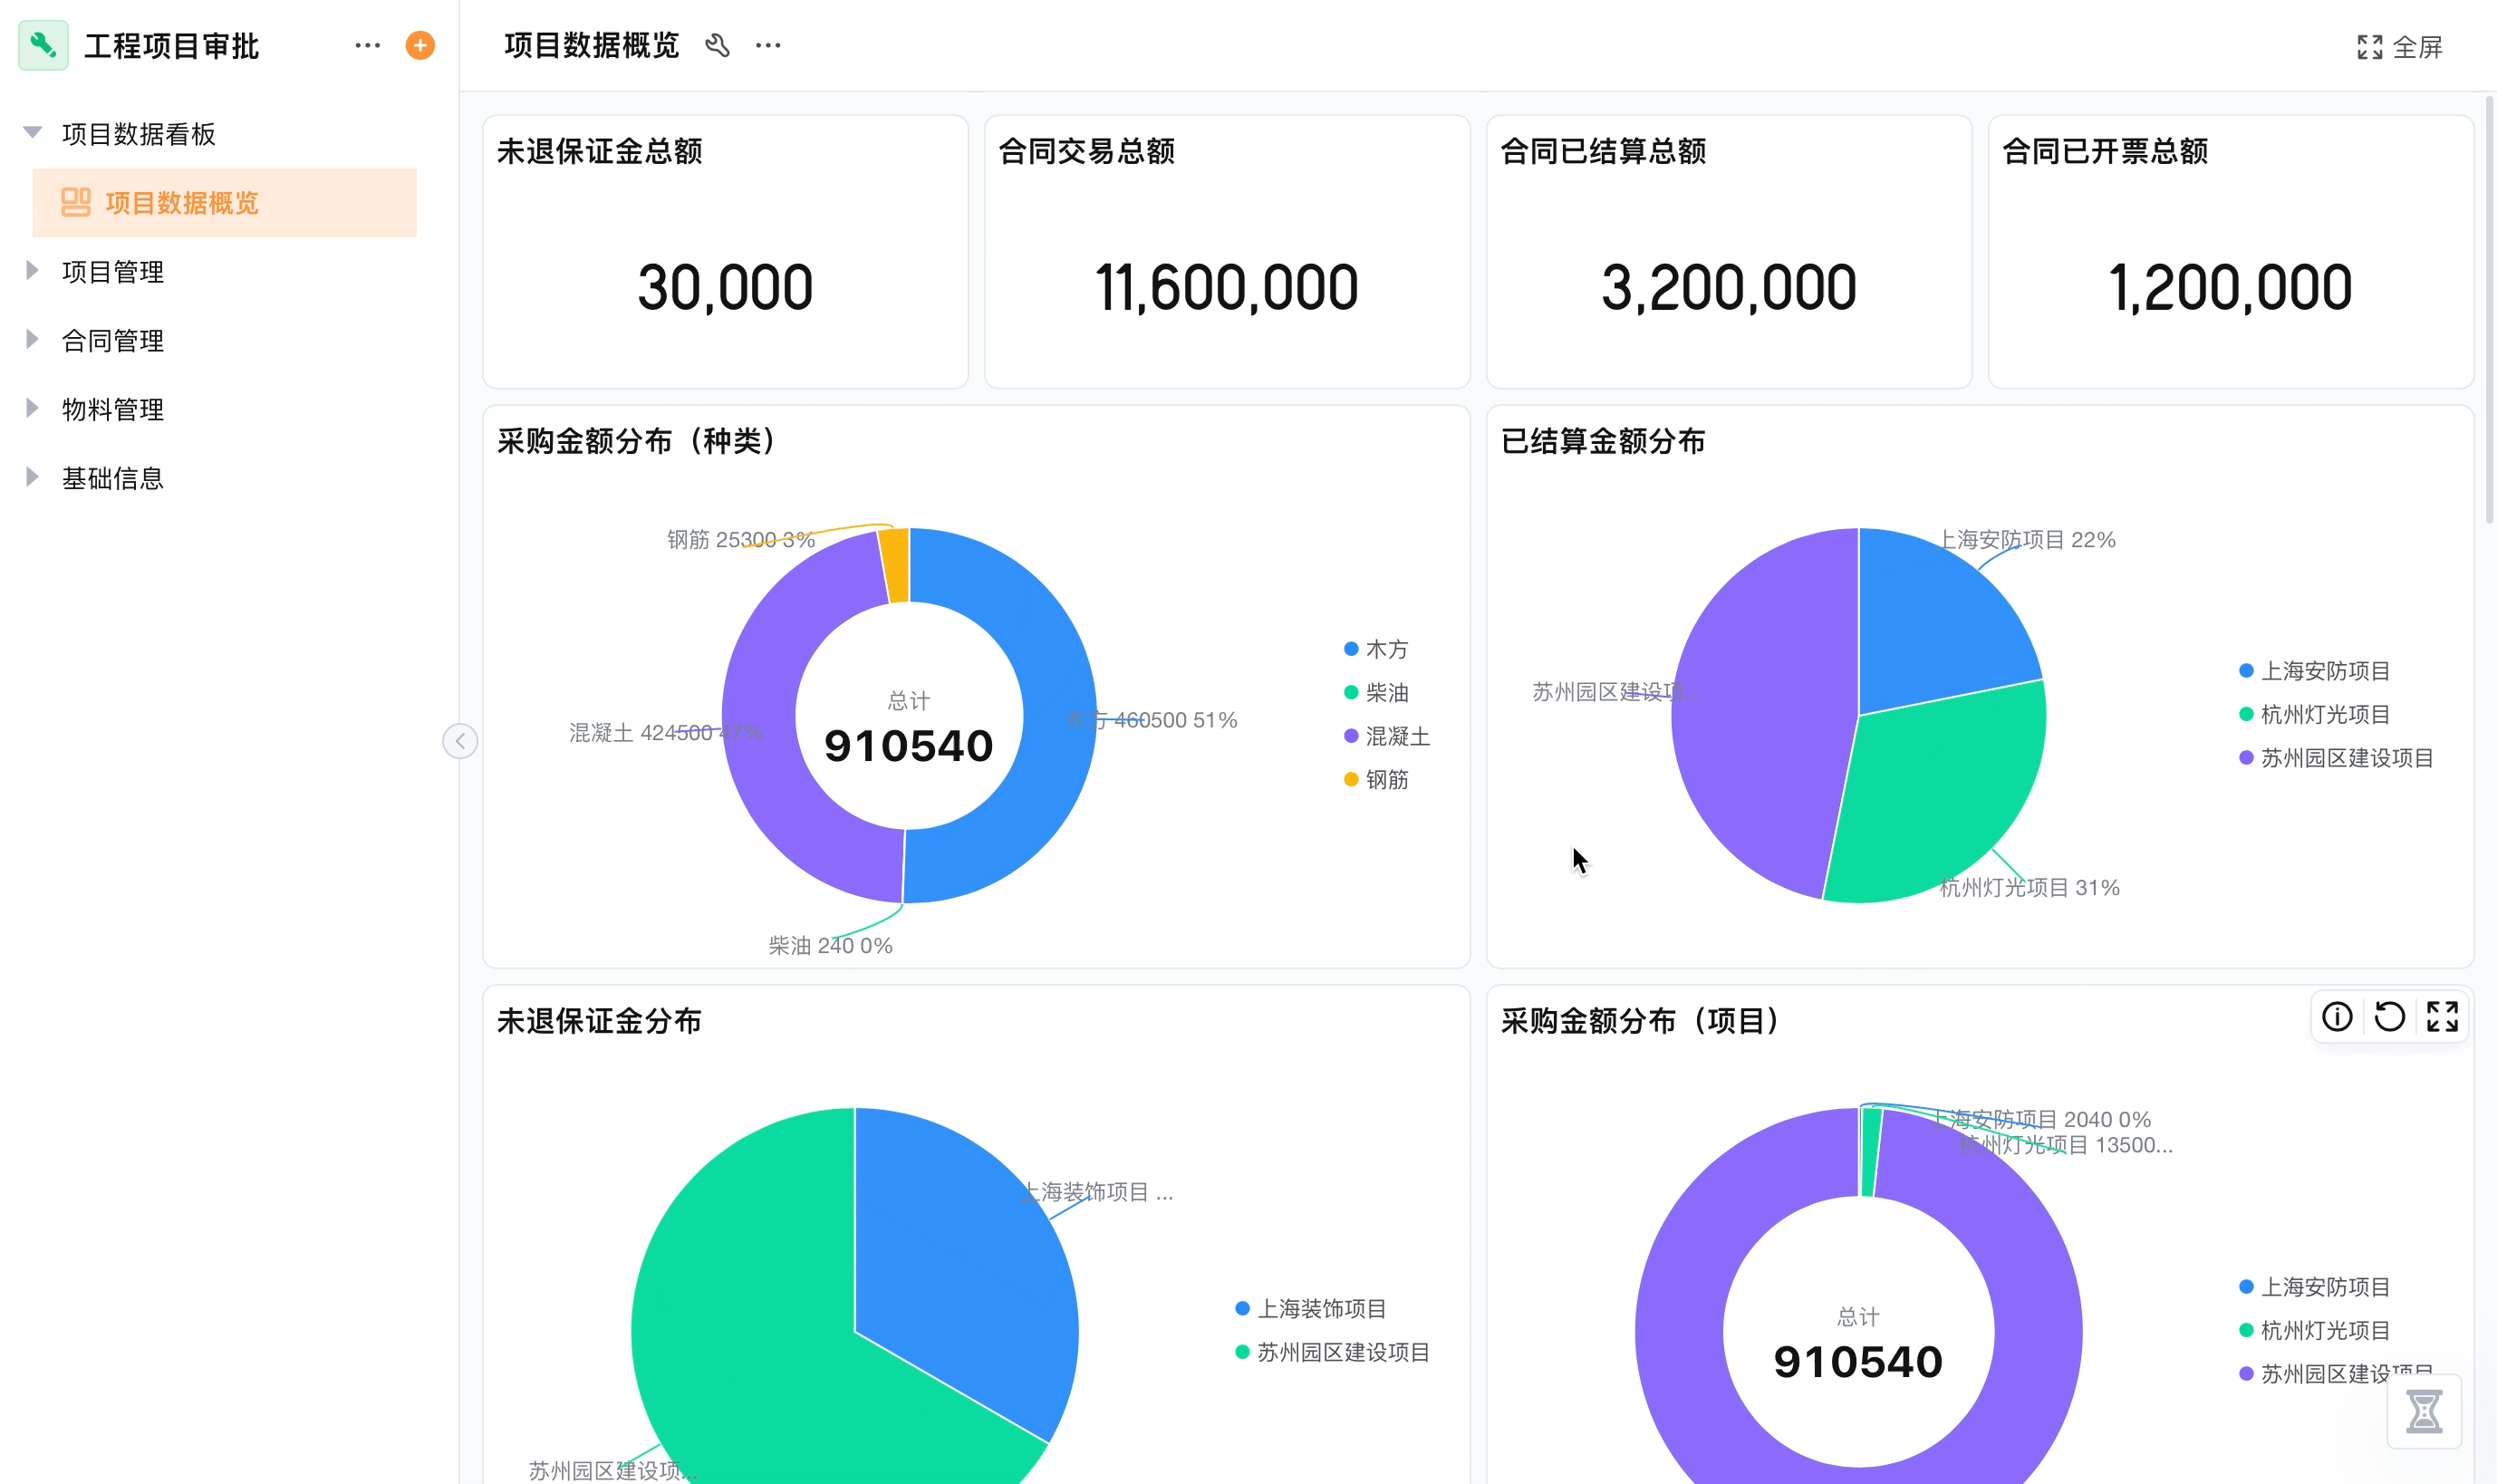Open the wrench edit icon beside the page title

point(717,45)
